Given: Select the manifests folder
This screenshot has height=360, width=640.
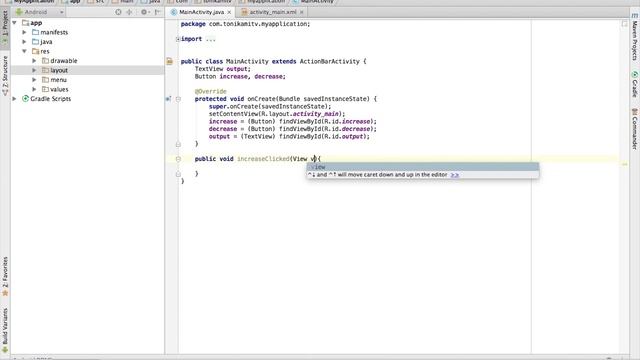Looking at the screenshot, I should coord(87,32).
